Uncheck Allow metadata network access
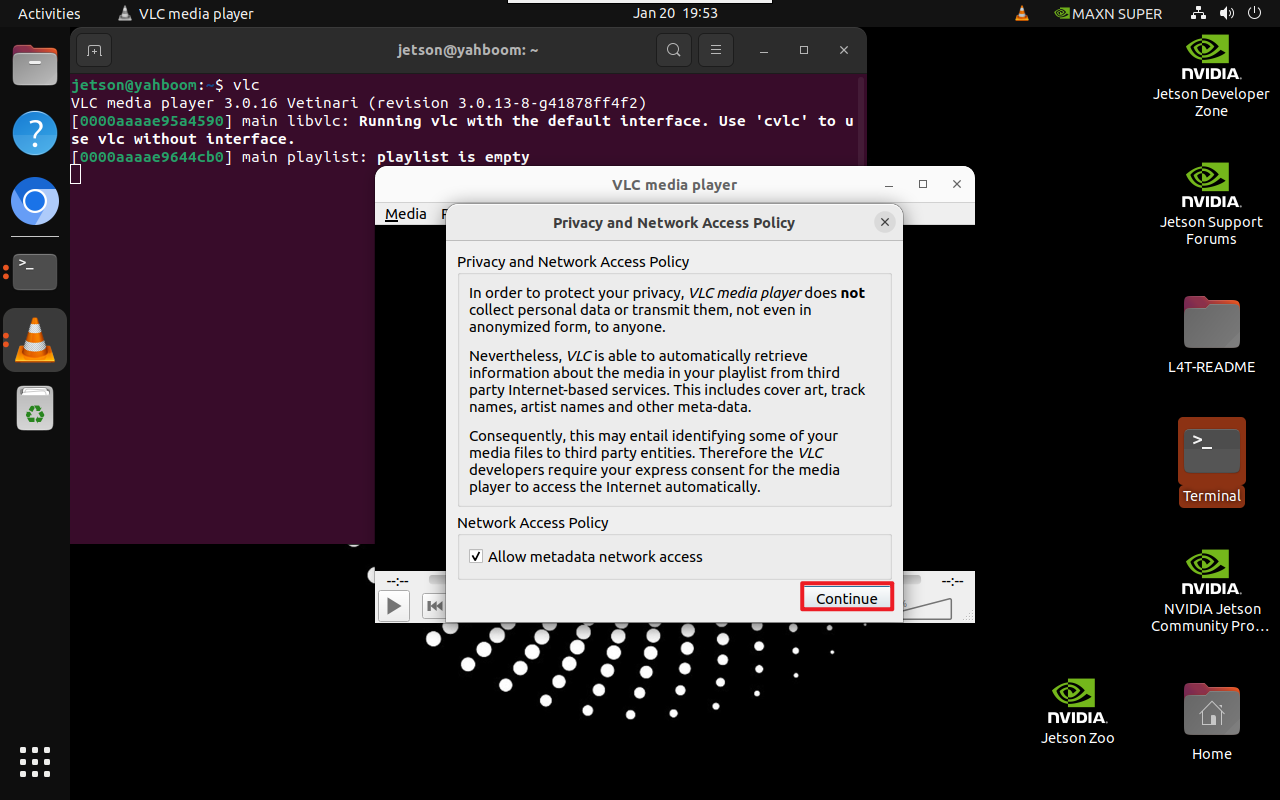The image size is (1280, 800). point(476,557)
